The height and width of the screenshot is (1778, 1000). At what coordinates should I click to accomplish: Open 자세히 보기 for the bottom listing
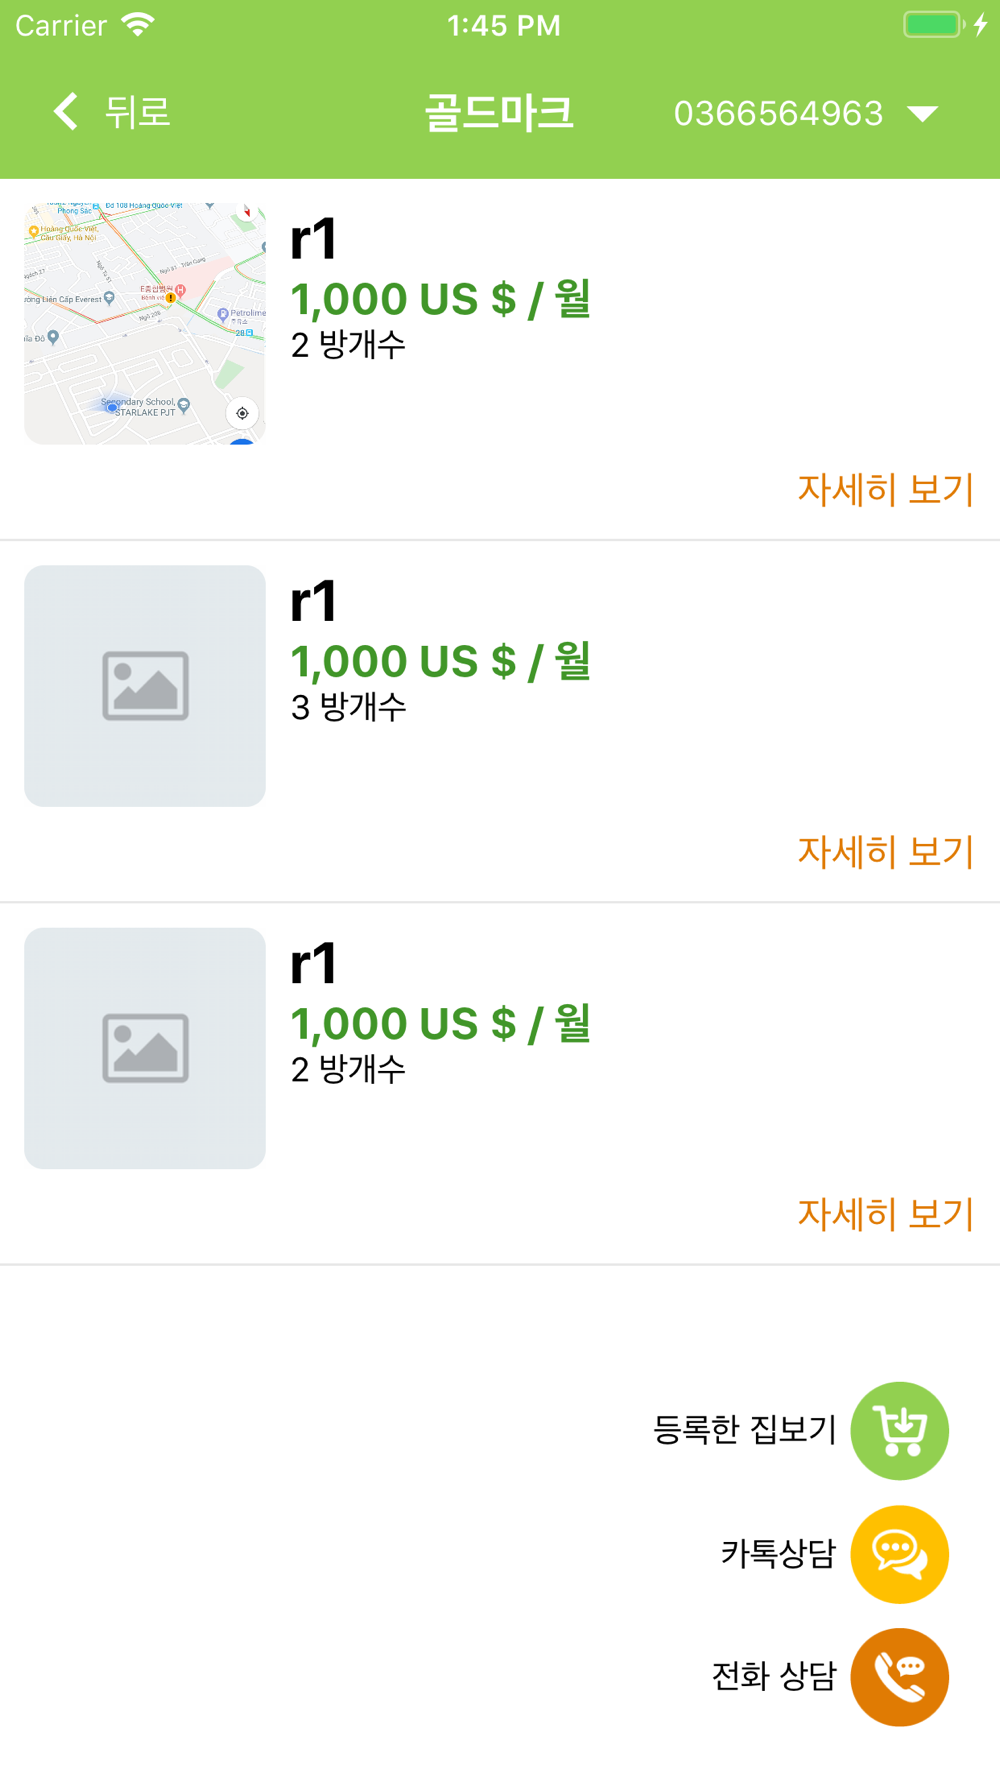coord(885,1214)
